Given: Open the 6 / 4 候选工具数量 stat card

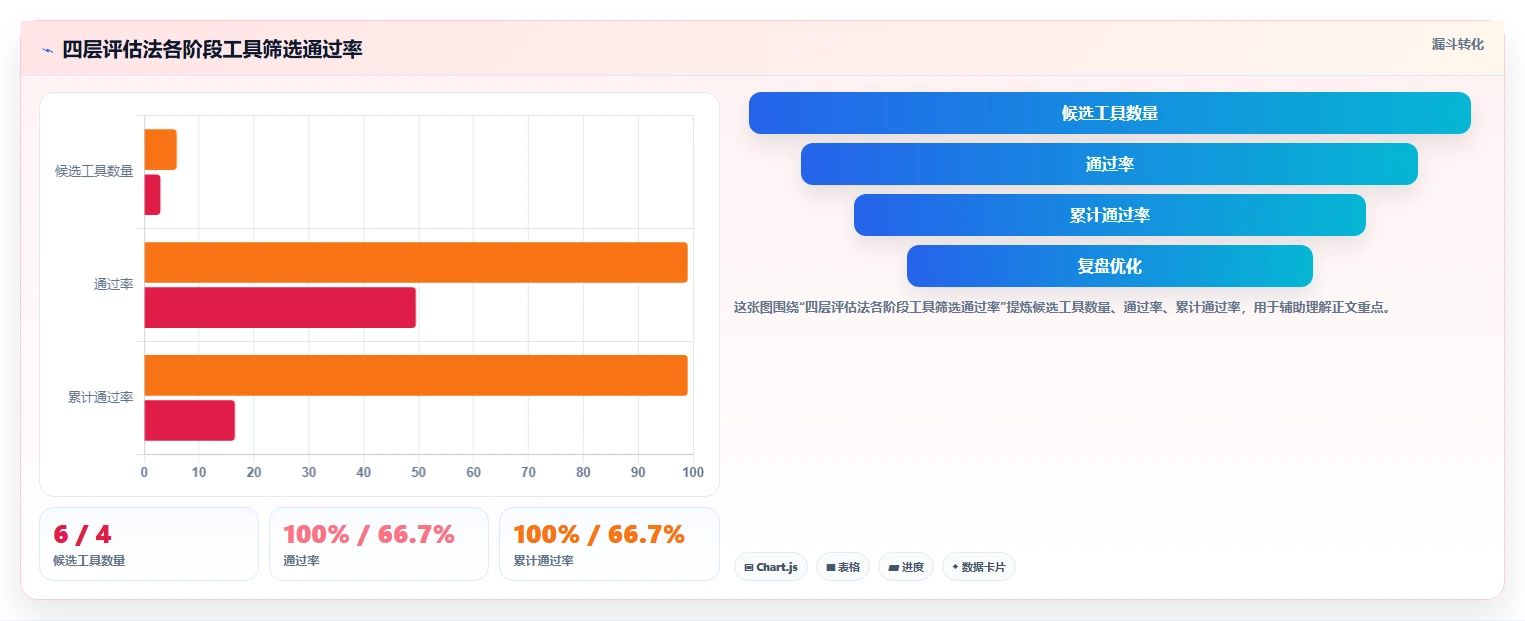Looking at the screenshot, I should 149,544.
